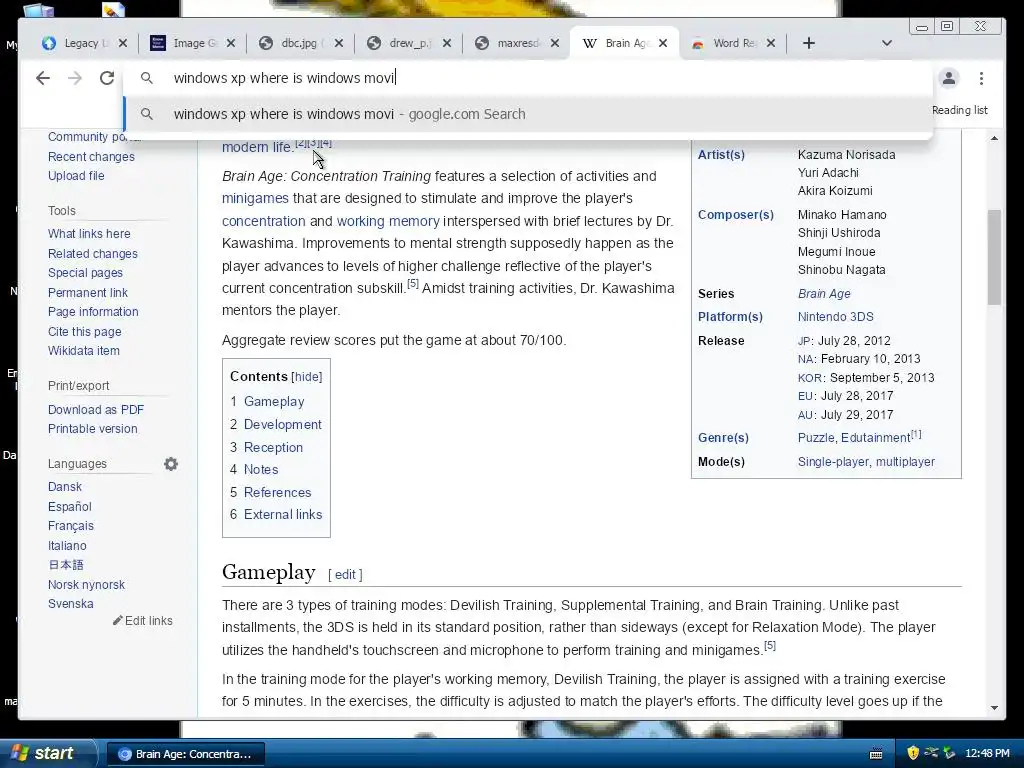Open the working memory link
This screenshot has width=1024, height=768.
click(x=388, y=221)
